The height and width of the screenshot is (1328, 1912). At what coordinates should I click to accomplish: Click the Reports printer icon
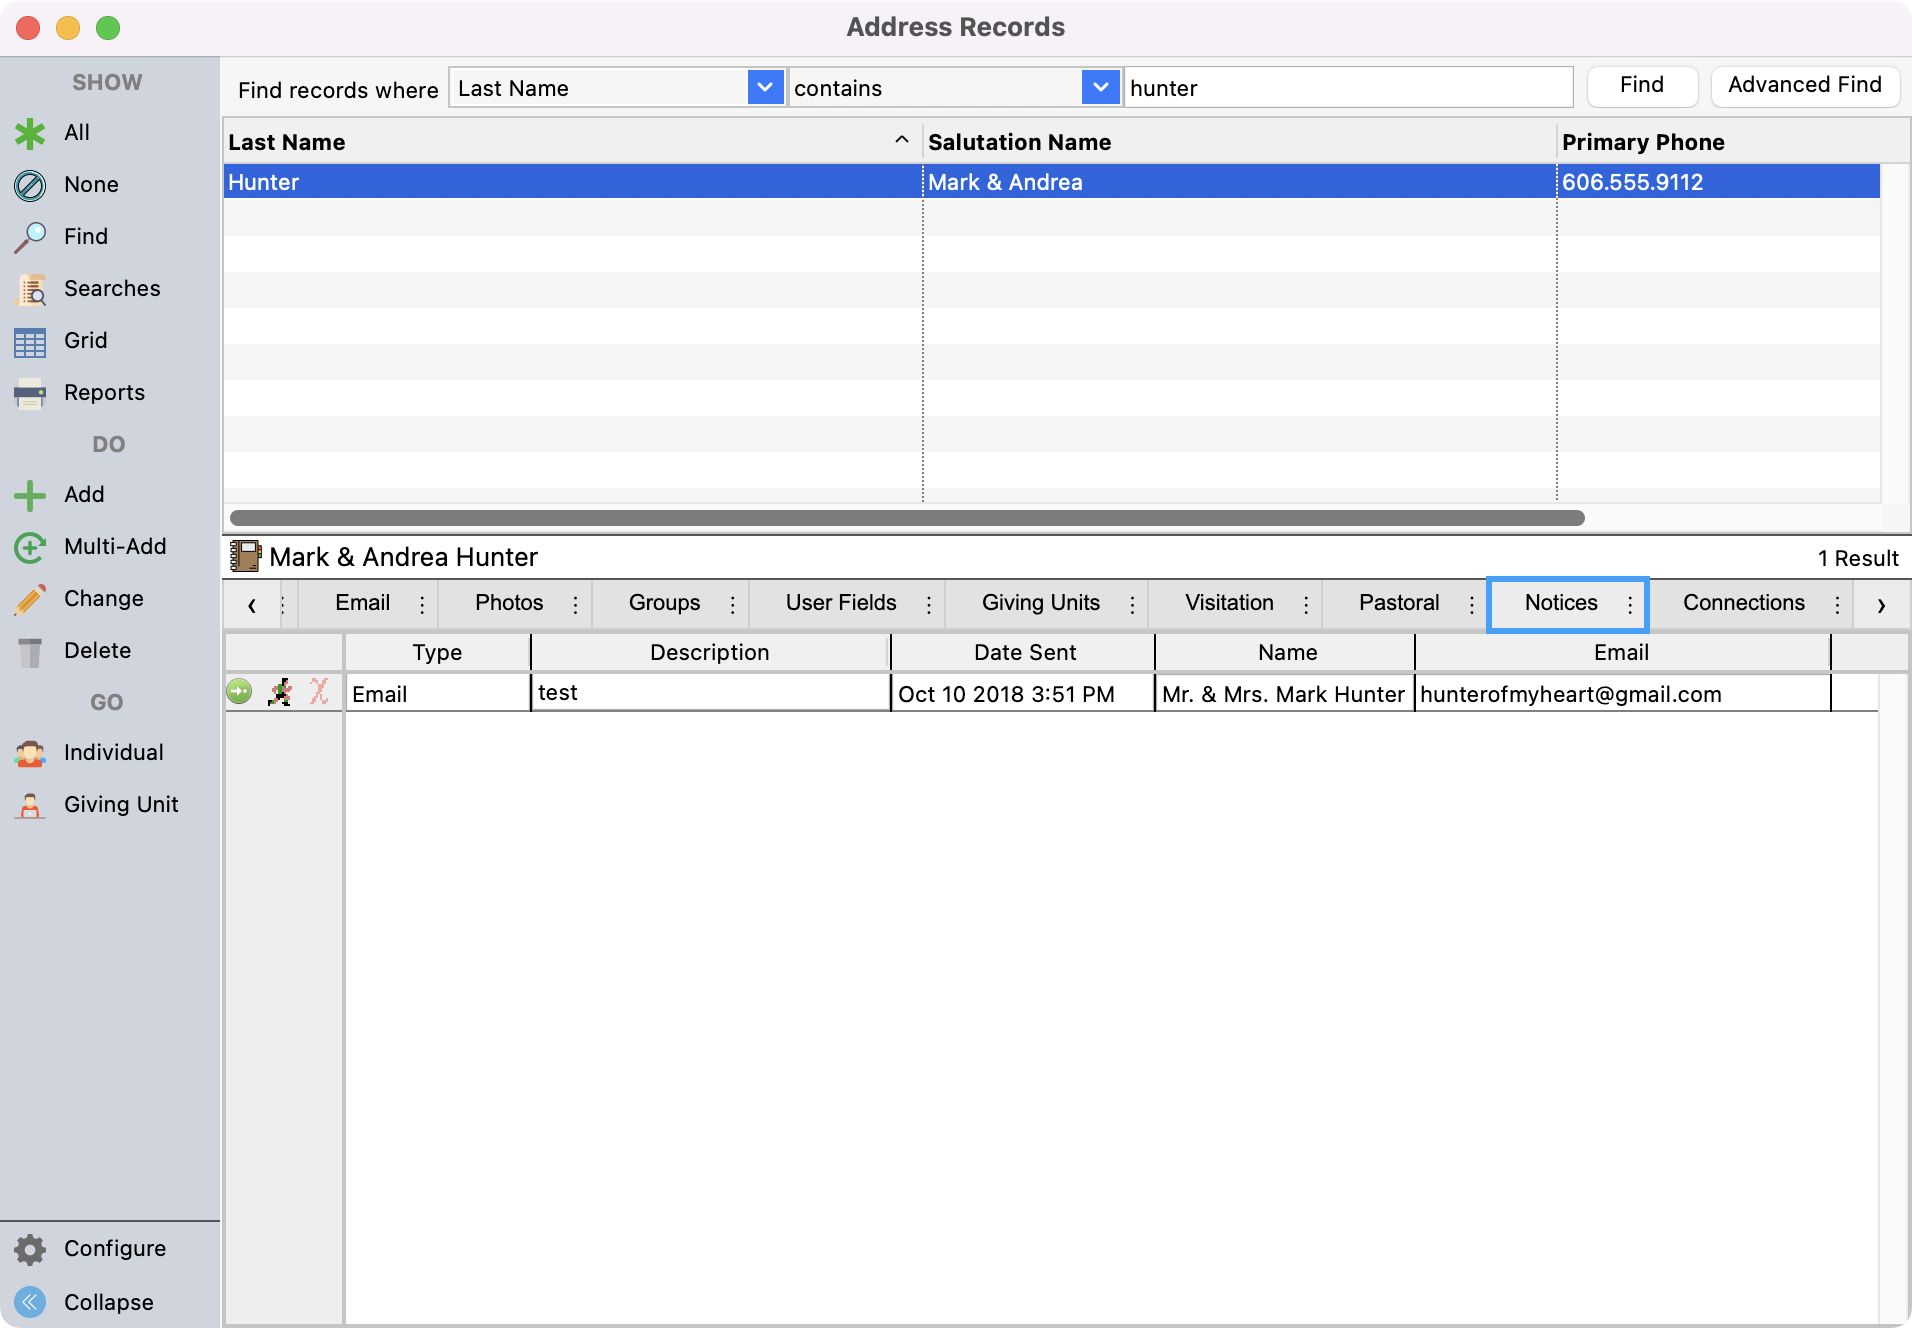click(x=30, y=392)
